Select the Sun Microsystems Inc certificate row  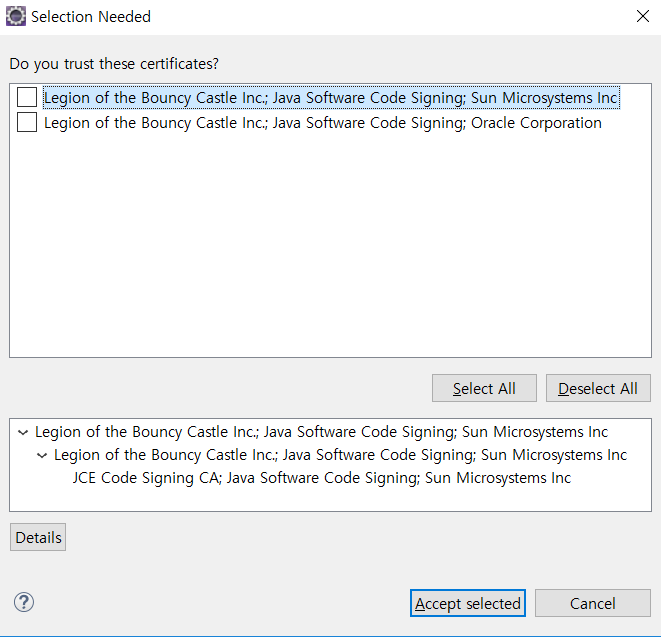tap(331, 97)
